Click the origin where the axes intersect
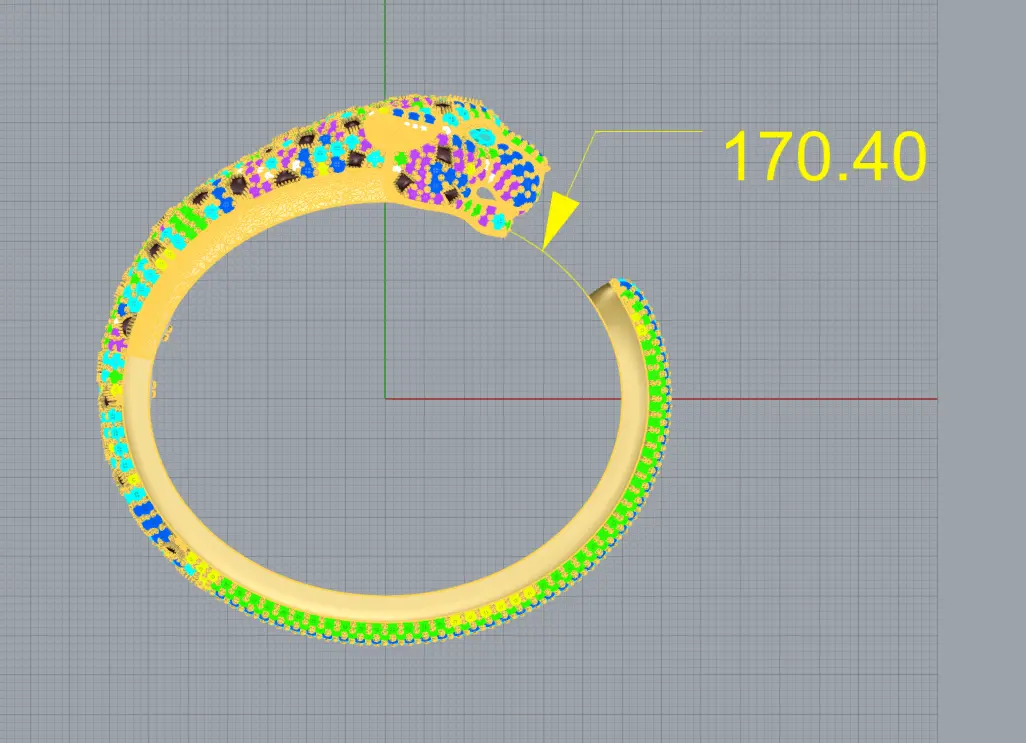Viewport: 1026px width, 743px height. click(x=385, y=399)
